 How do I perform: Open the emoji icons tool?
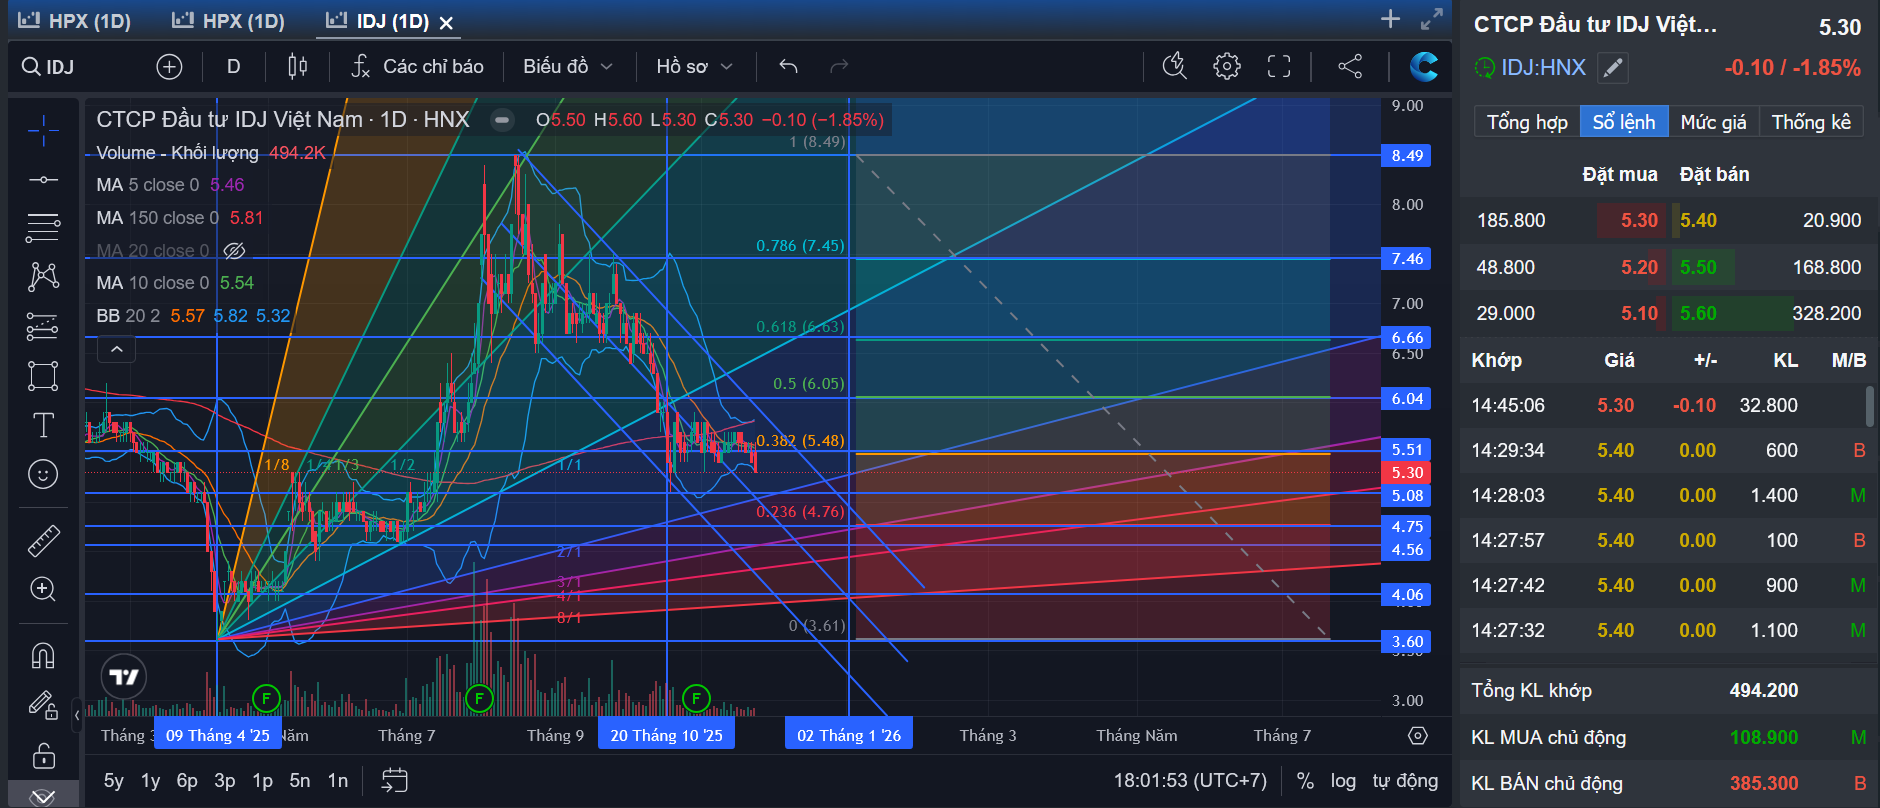tap(43, 474)
